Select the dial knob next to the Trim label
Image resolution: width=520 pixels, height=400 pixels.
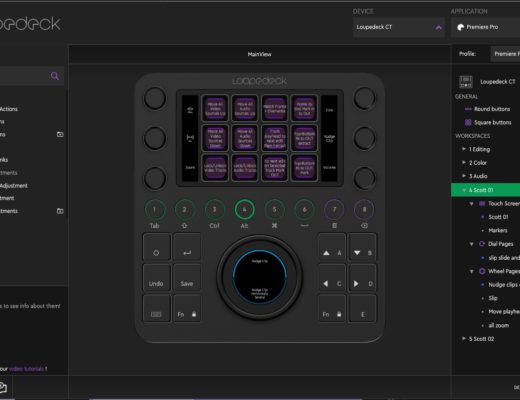point(364,98)
